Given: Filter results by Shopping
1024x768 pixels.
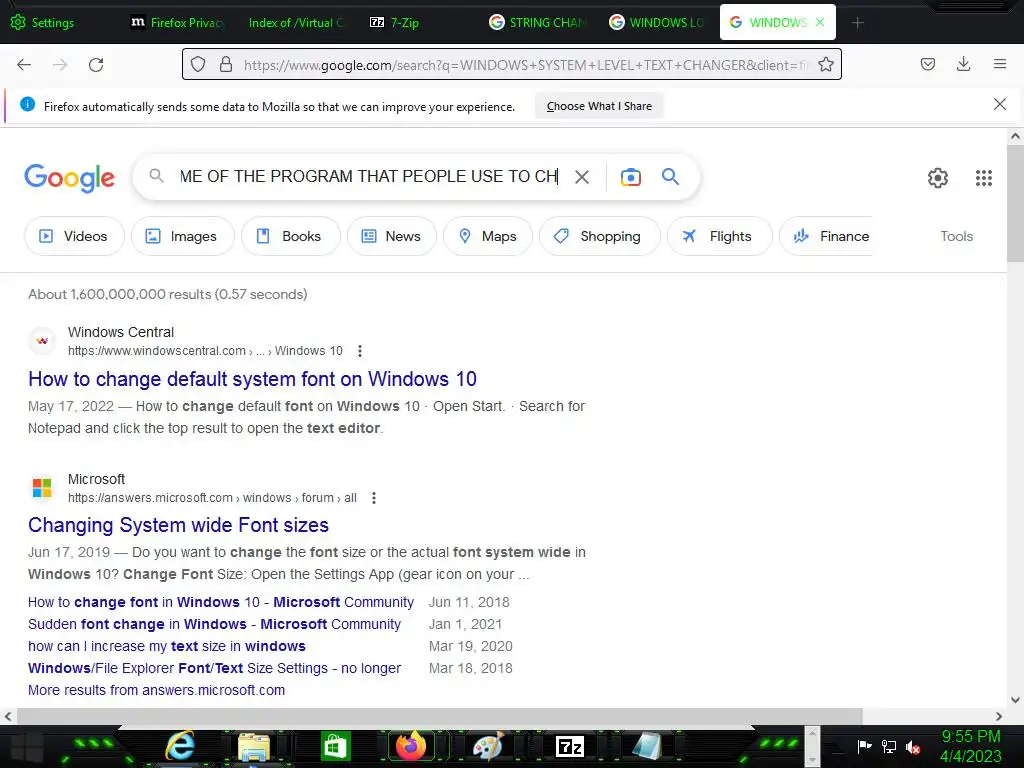Looking at the screenshot, I should (x=600, y=236).
